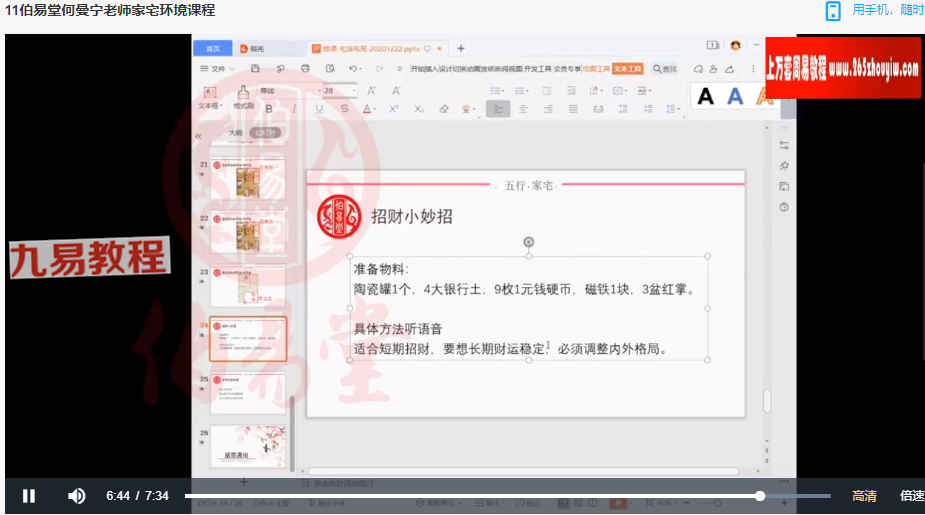Open a new WPS tab with plus
Screen dimensions: 925x515
[461, 48]
